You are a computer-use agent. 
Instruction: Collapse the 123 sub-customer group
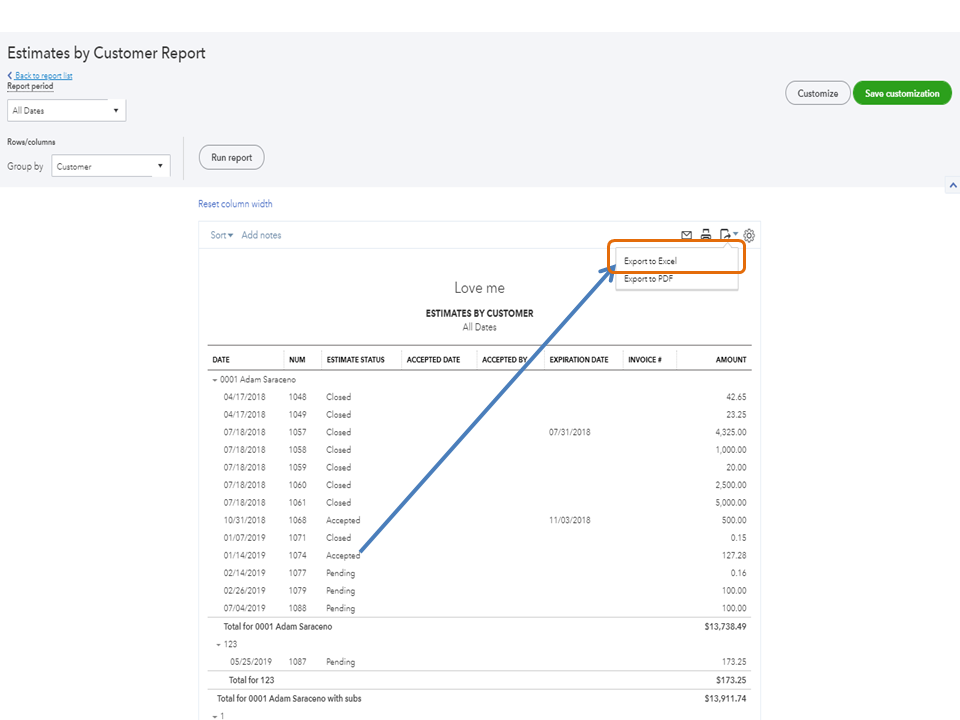pyautogui.click(x=219, y=644)
